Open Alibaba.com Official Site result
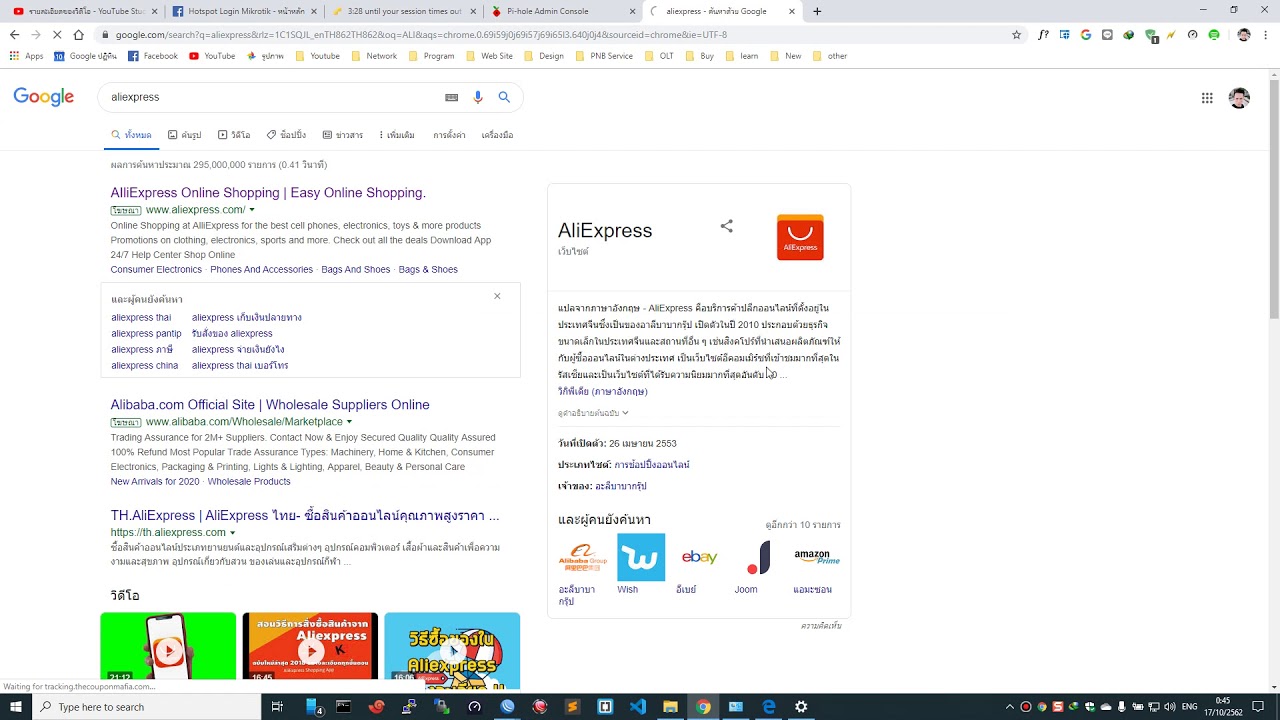Image resolution: width=1280 pixels, height=720 pixels. pos(270,405)
